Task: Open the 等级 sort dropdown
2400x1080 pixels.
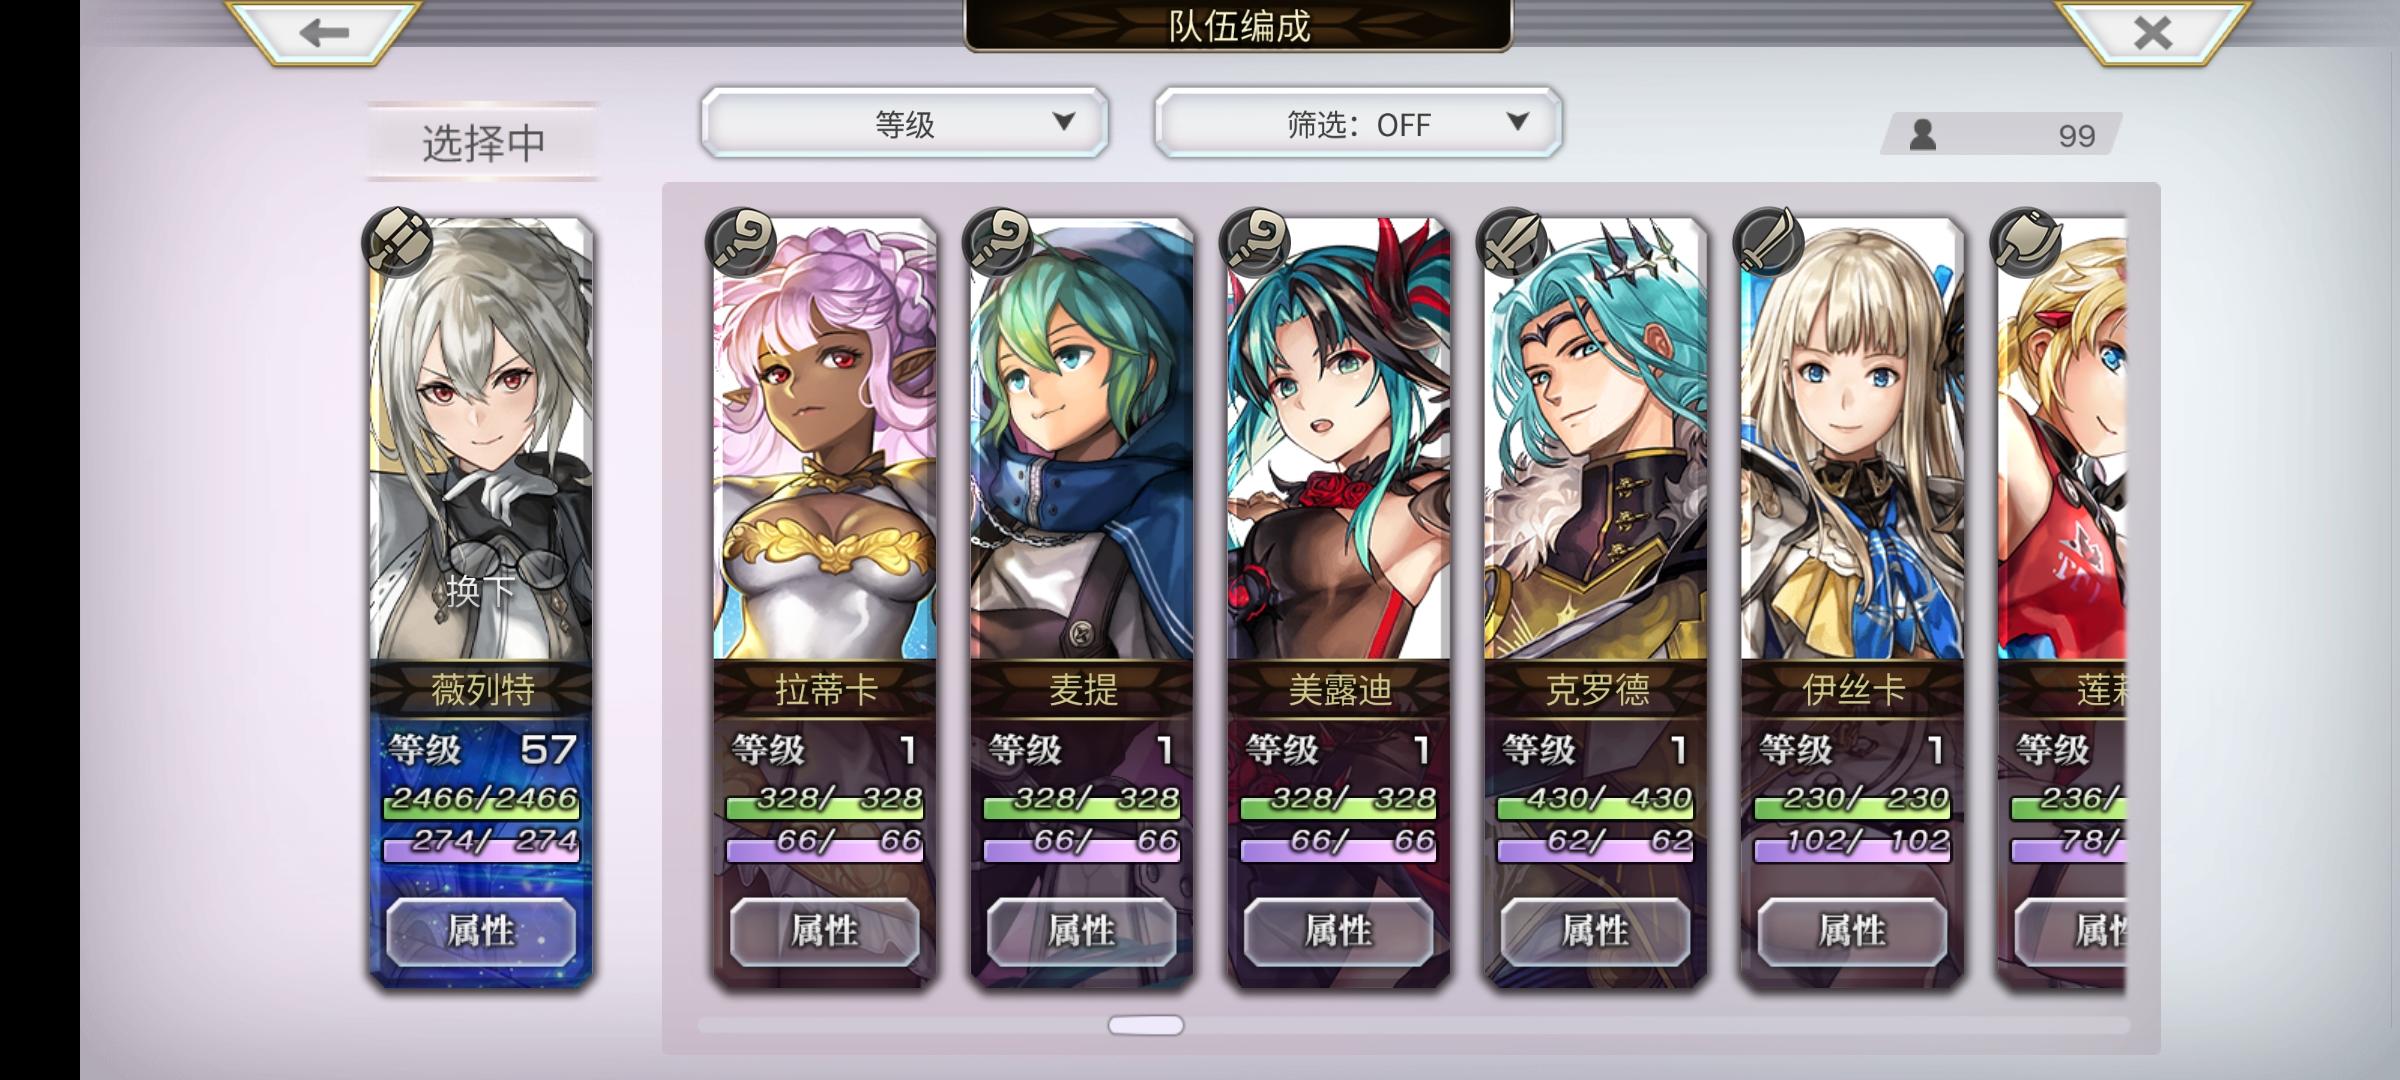Action: click(x=905, y=124)
